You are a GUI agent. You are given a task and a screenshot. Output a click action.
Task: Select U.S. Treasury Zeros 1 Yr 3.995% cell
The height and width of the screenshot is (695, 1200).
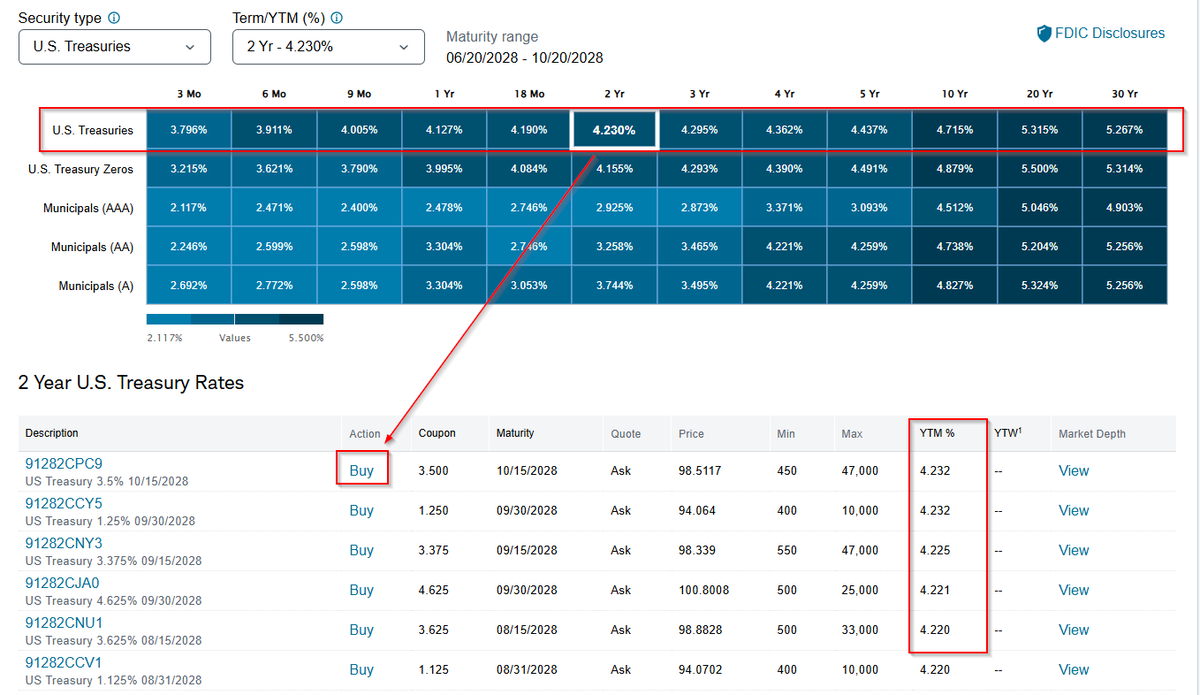[x=444, y=169]
